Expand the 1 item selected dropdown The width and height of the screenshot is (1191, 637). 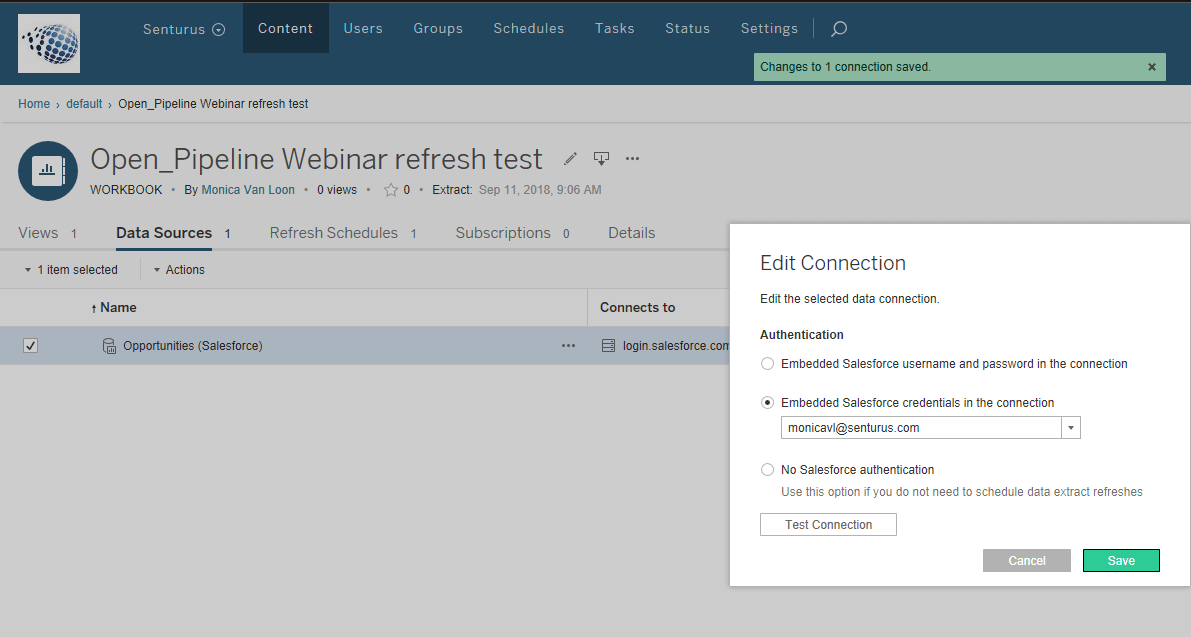coord(71,269)
